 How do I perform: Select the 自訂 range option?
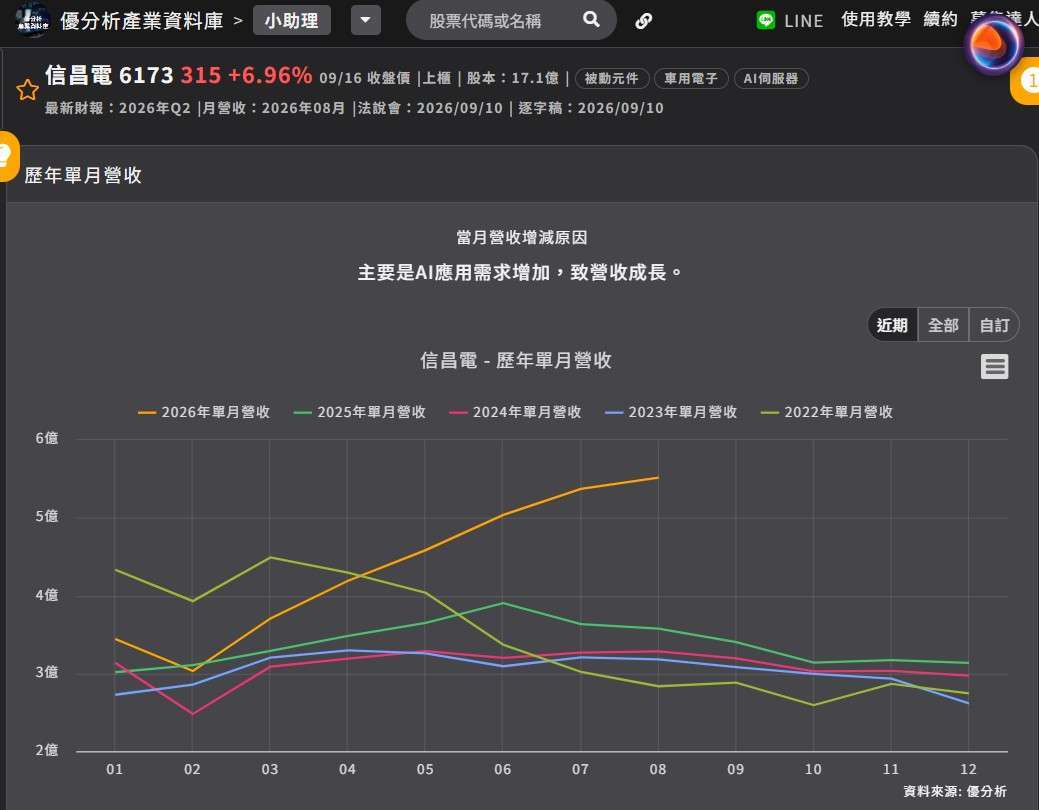pyautogui.click(x=994, y=325)
